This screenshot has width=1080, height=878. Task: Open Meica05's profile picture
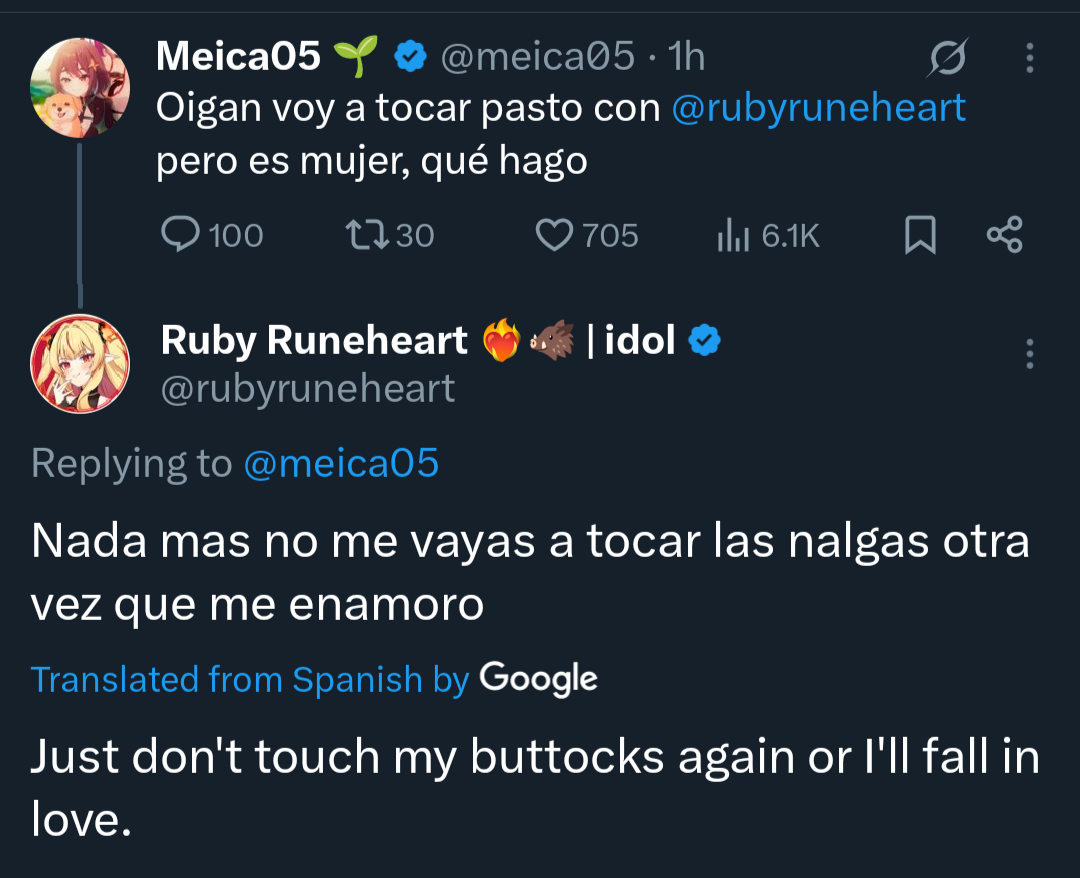(x=80, y=88)
